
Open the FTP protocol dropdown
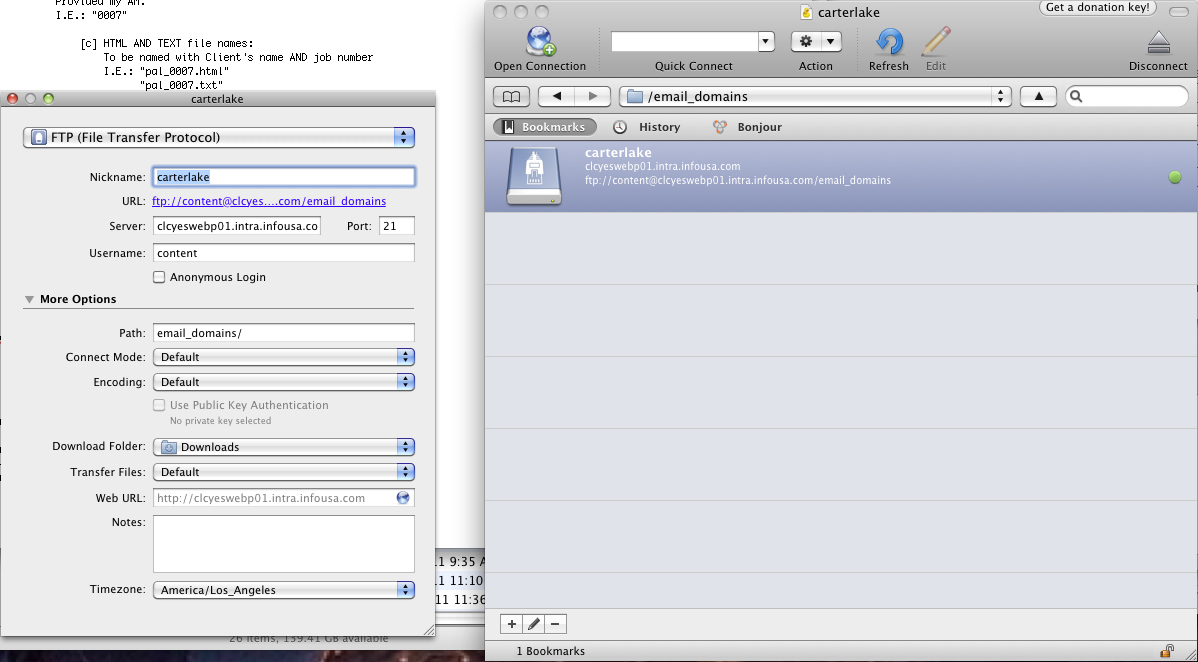pos(218,138)
